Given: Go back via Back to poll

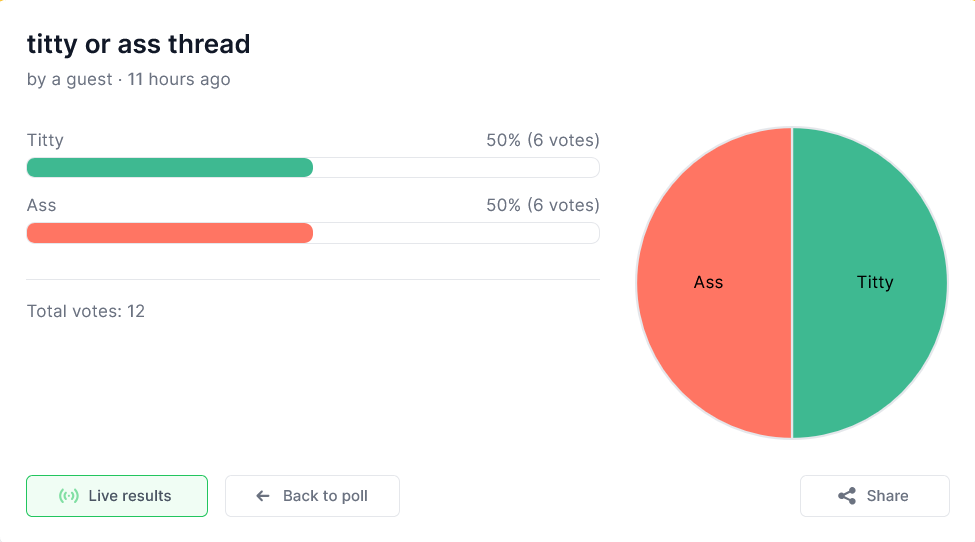Looking at the screenshot, I should 312,496.
